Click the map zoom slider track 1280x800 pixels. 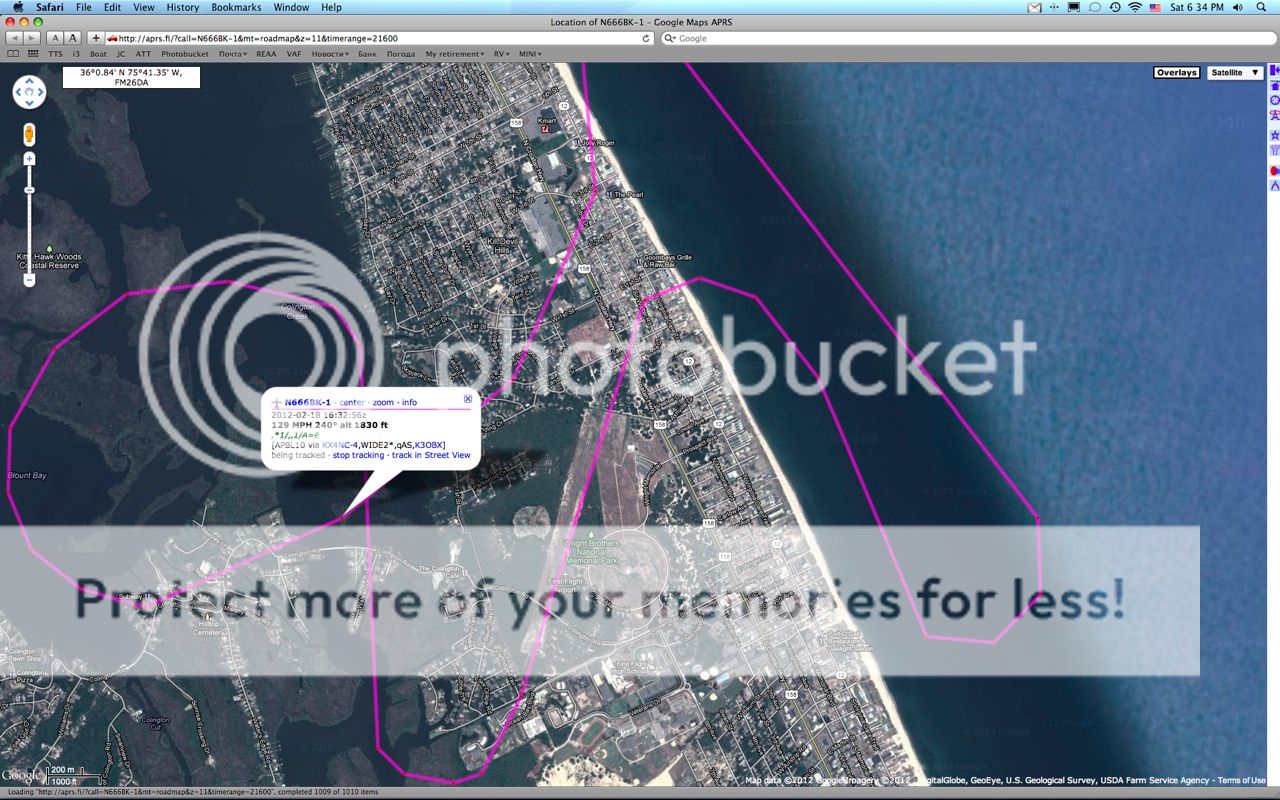coord(29,220)
